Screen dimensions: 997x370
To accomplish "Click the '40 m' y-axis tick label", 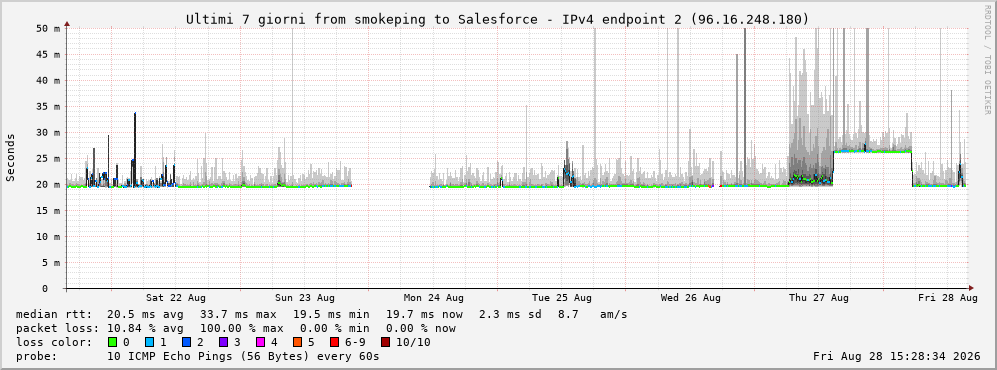I will coord(48,81).
